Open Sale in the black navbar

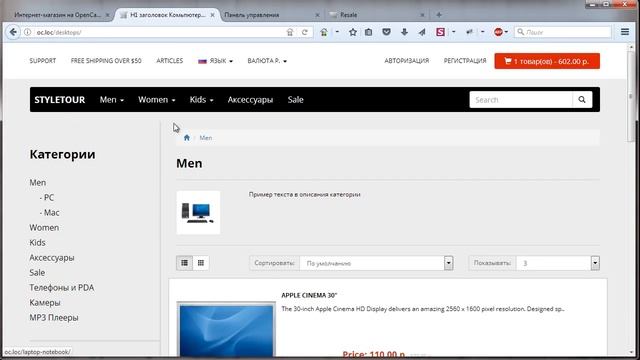296,100
